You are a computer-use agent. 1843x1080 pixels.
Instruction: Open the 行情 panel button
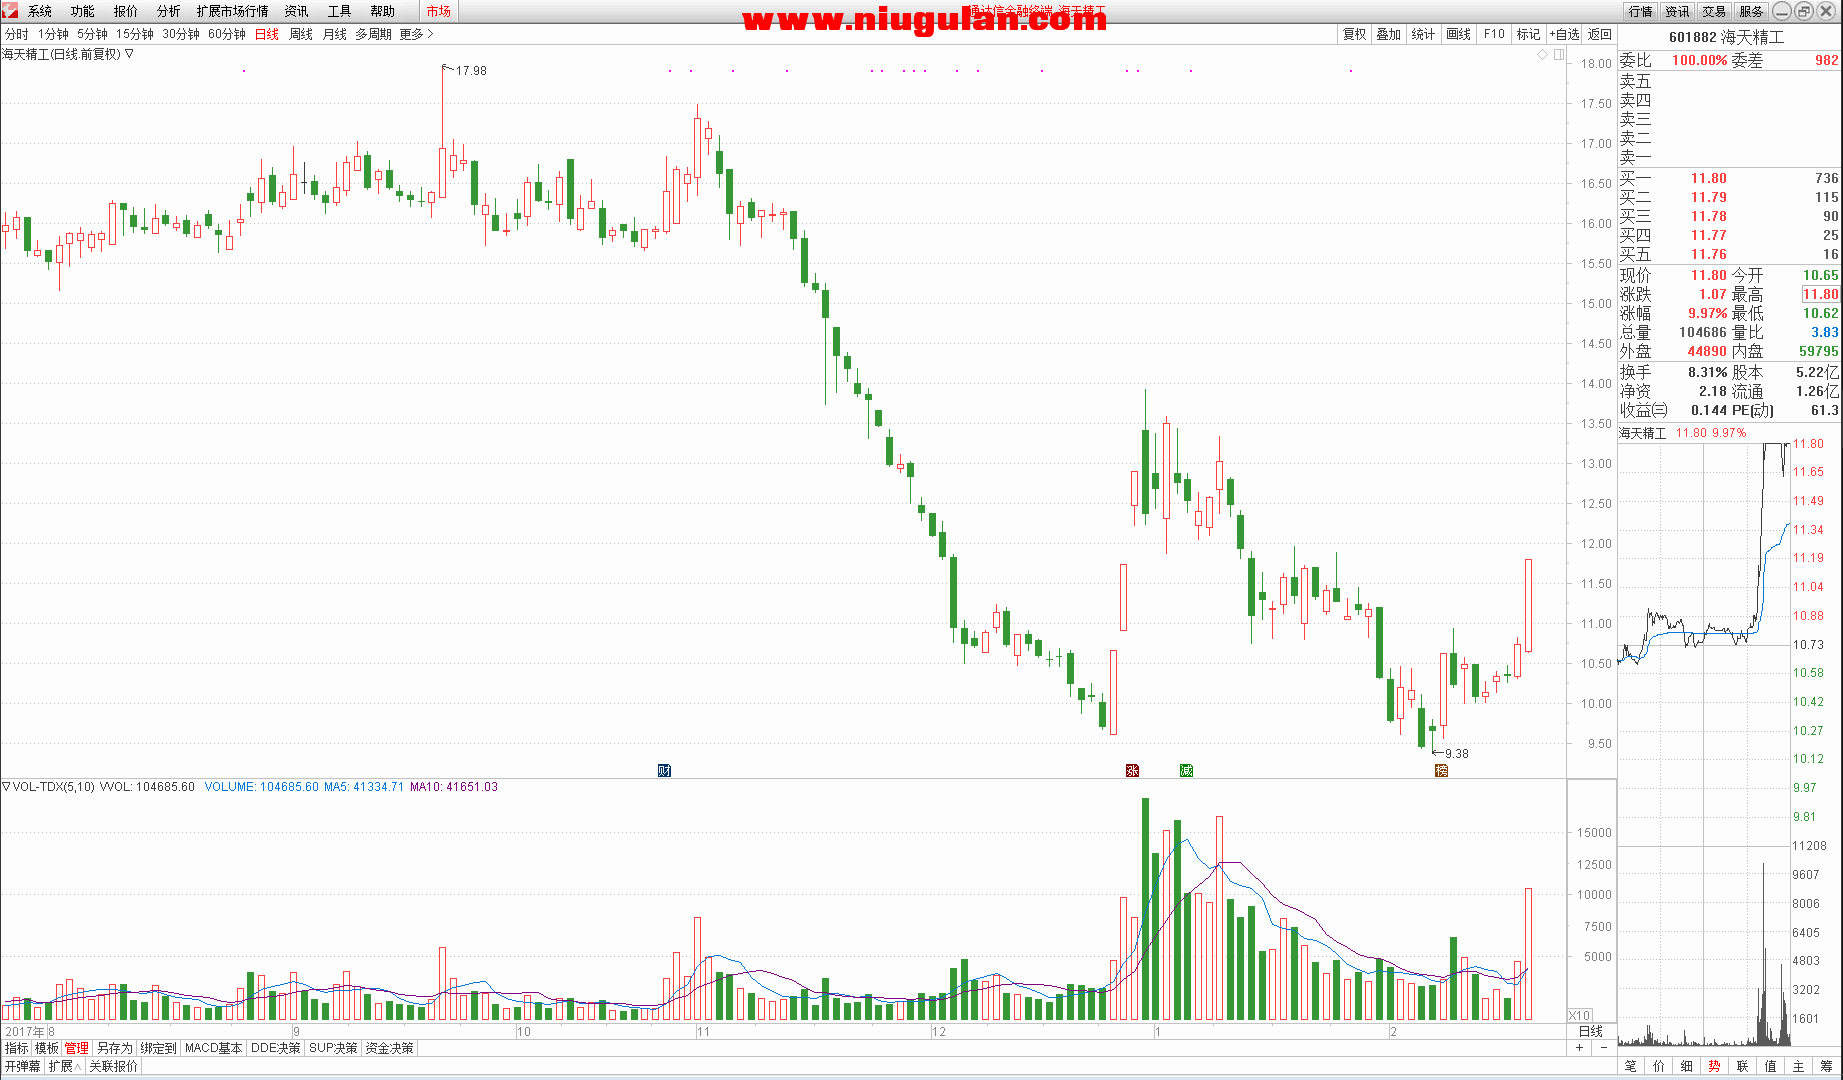pos(1640,11)
